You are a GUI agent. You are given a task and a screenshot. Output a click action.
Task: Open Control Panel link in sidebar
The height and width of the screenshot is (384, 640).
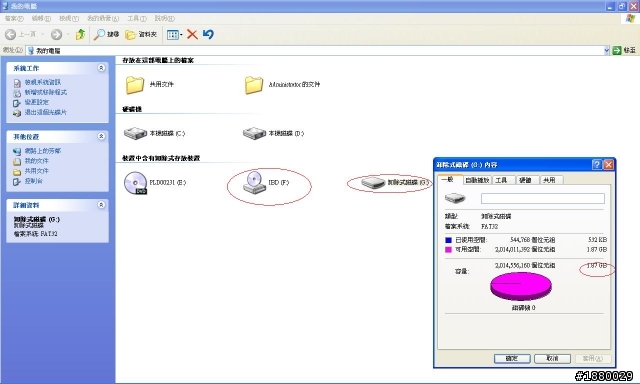(33, 181)
